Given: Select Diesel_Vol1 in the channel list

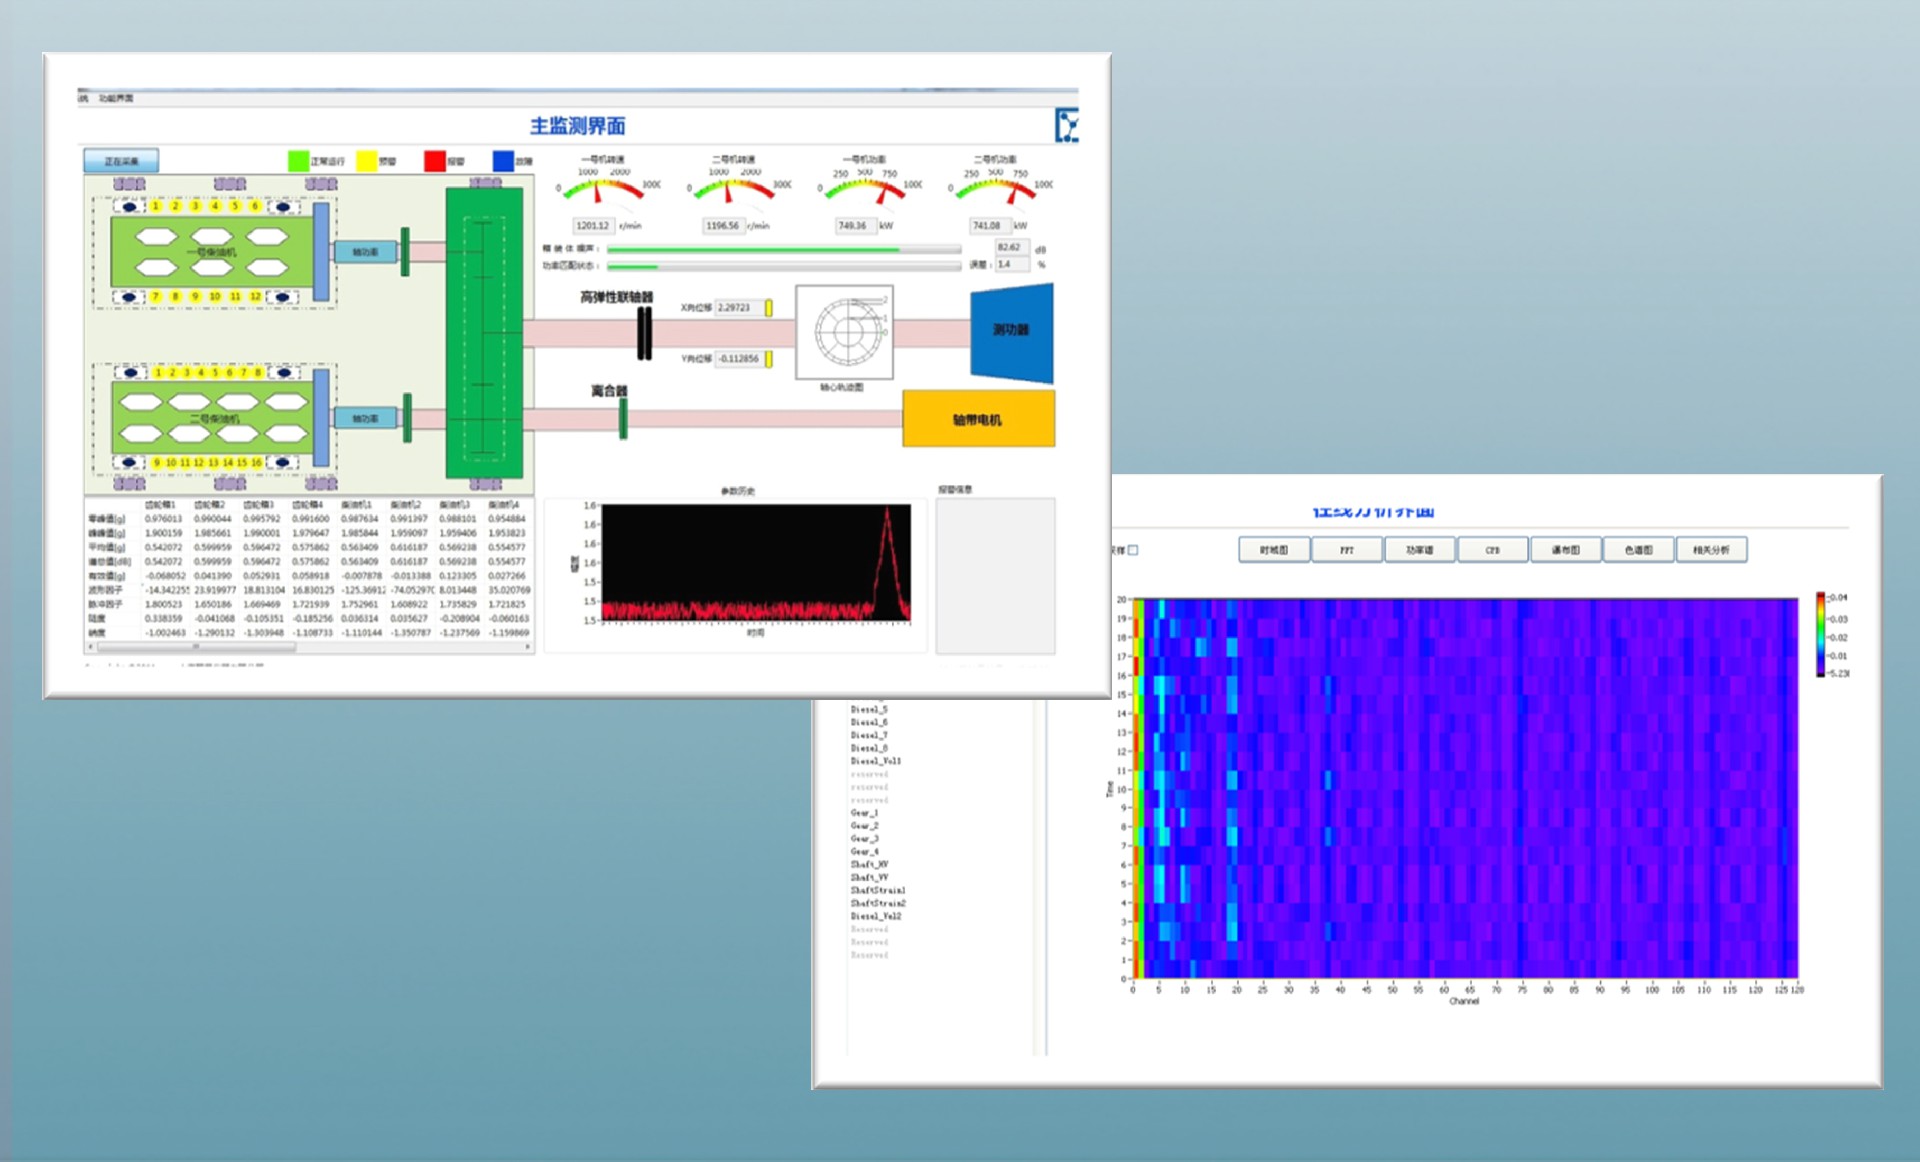Looking at the screenshot, I should click(x=875, y=761).
